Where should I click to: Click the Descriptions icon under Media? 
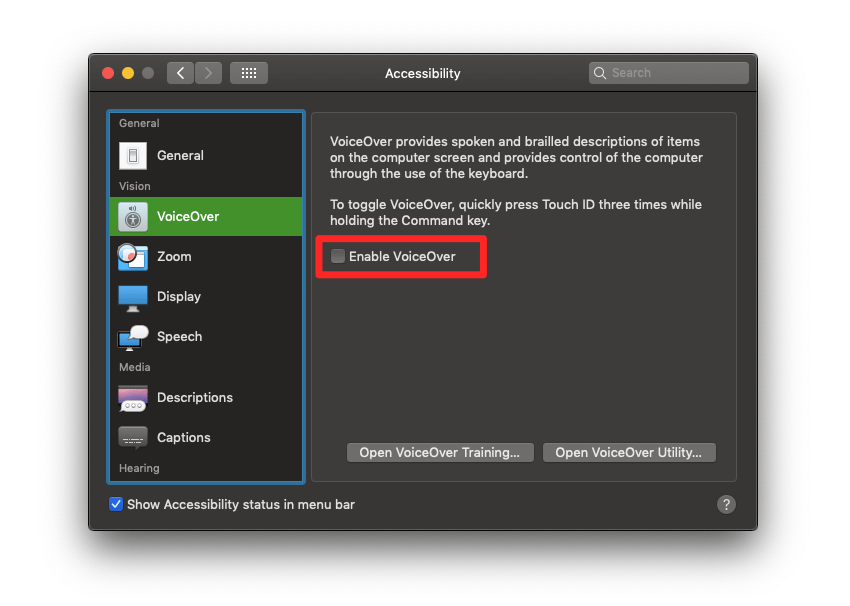coord(133,398)
